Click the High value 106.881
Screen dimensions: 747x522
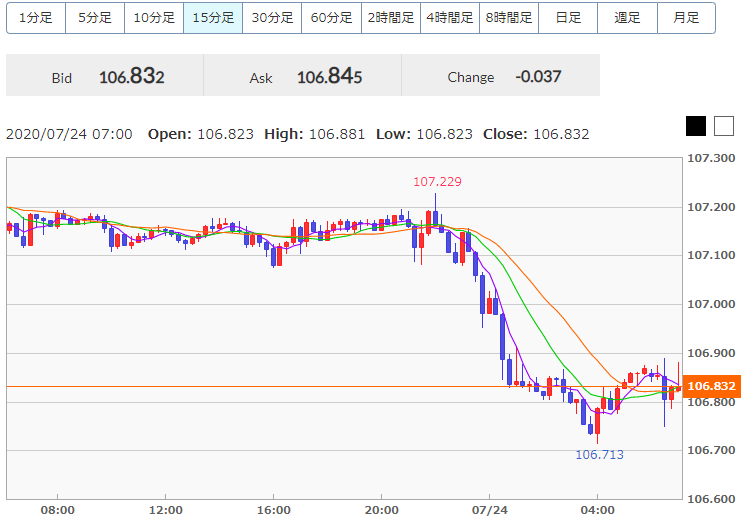point(337,134)
